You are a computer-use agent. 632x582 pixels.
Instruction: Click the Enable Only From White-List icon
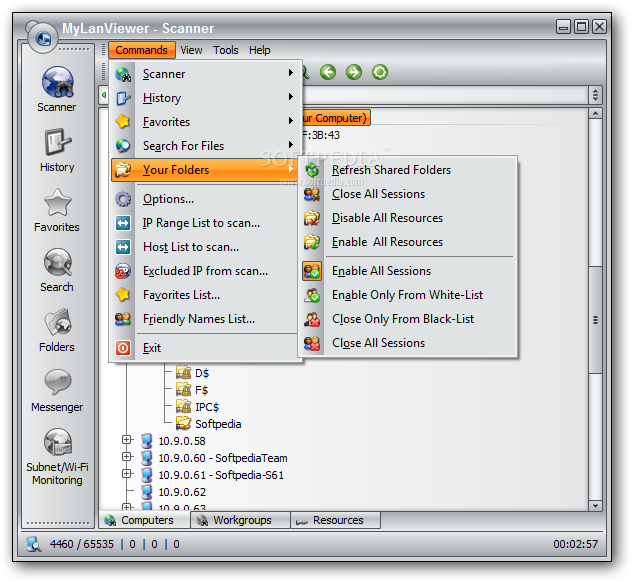tap(312, 295)
